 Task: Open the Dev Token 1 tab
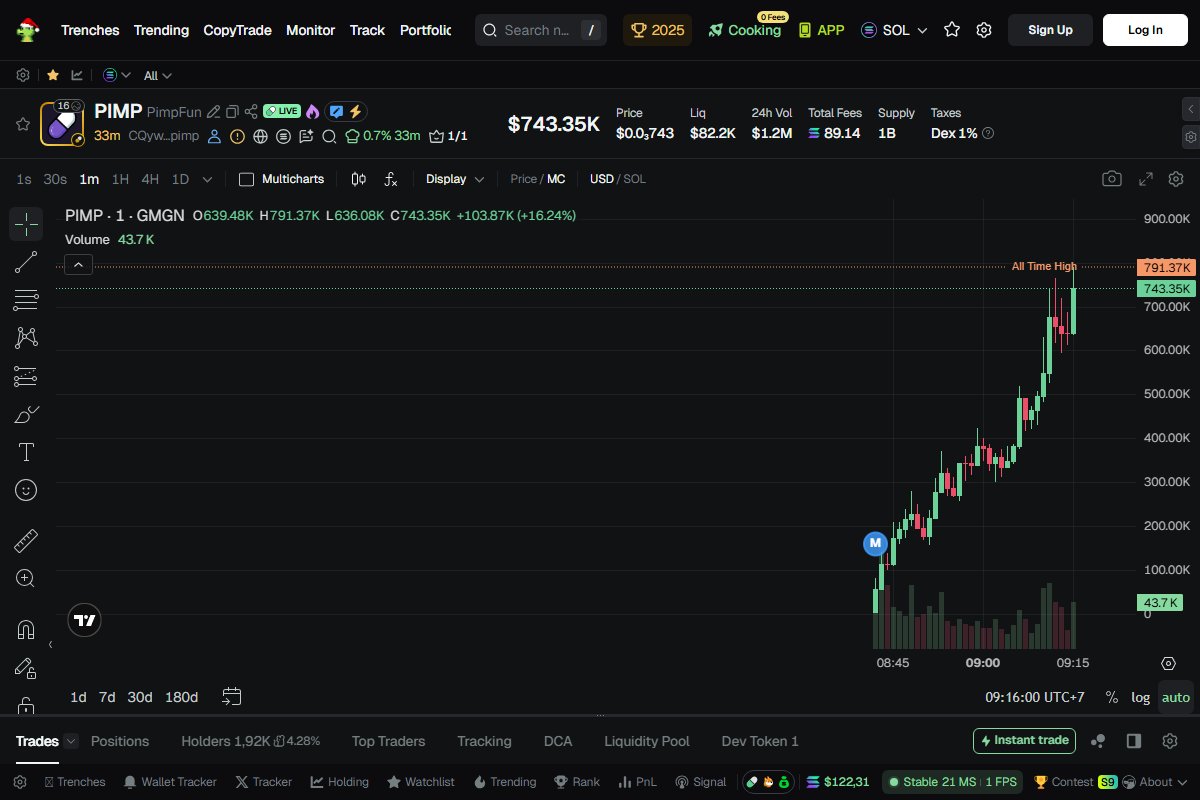point(760,741)
